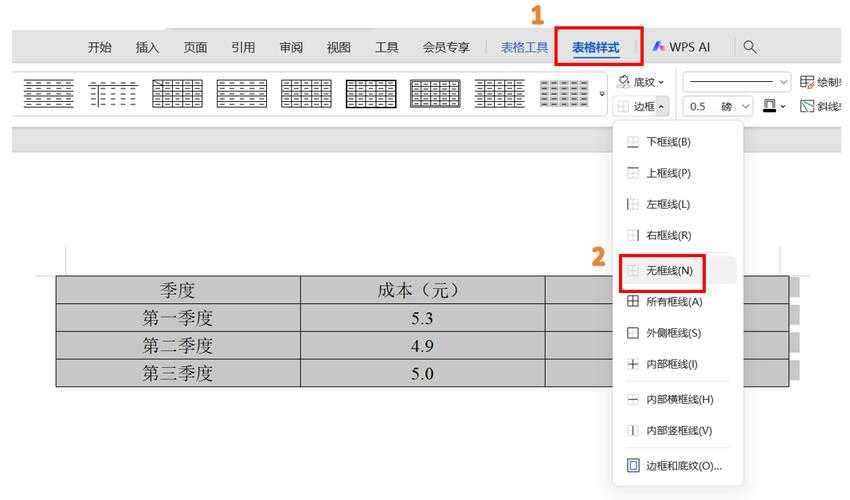Click the Draw Table icon
850x500 pixels.
(x=807, y=82)
